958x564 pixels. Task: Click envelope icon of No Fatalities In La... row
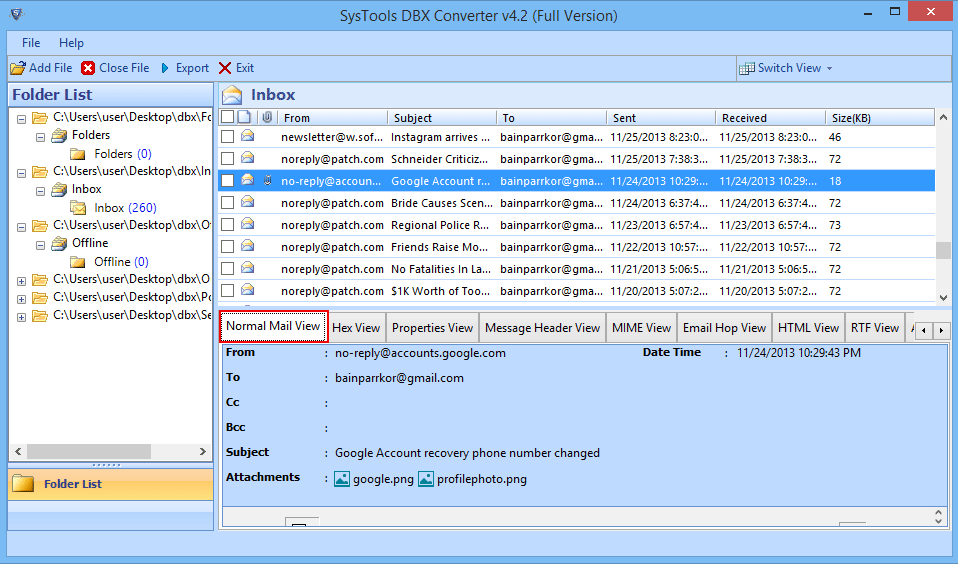coord(247,268)
